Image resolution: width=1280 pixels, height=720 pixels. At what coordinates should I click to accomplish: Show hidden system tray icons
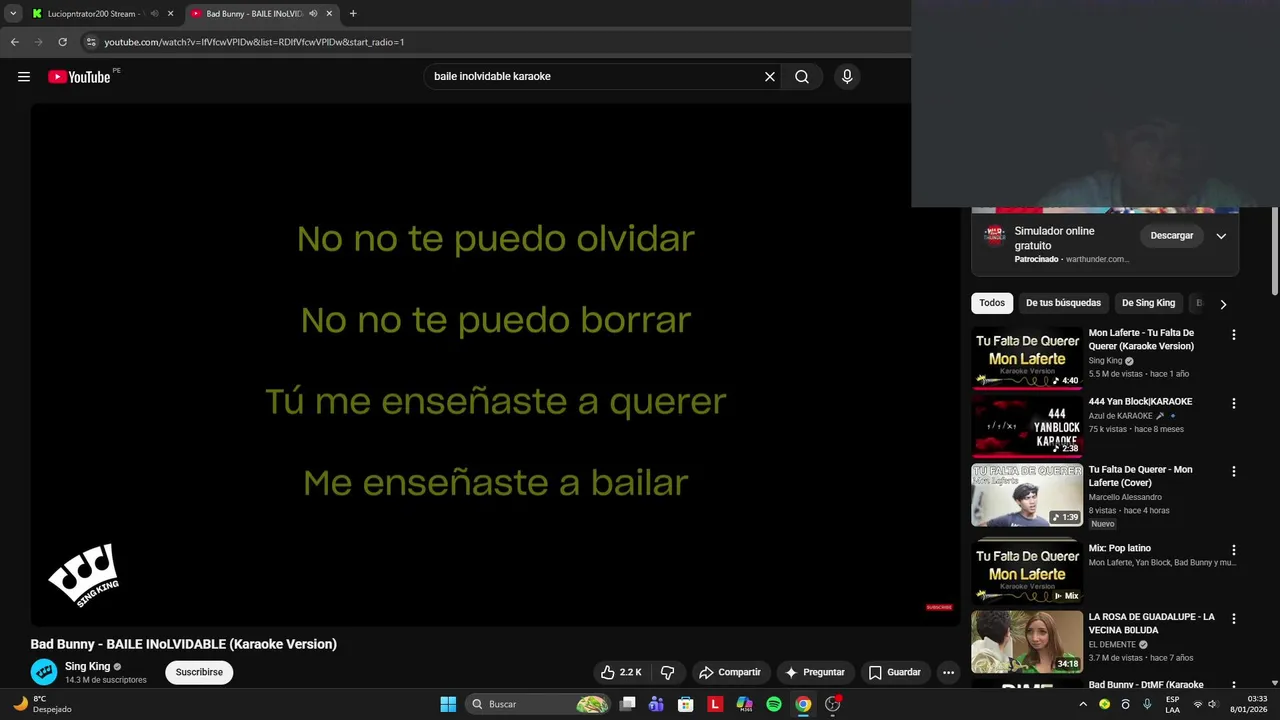coord(1083,704)
